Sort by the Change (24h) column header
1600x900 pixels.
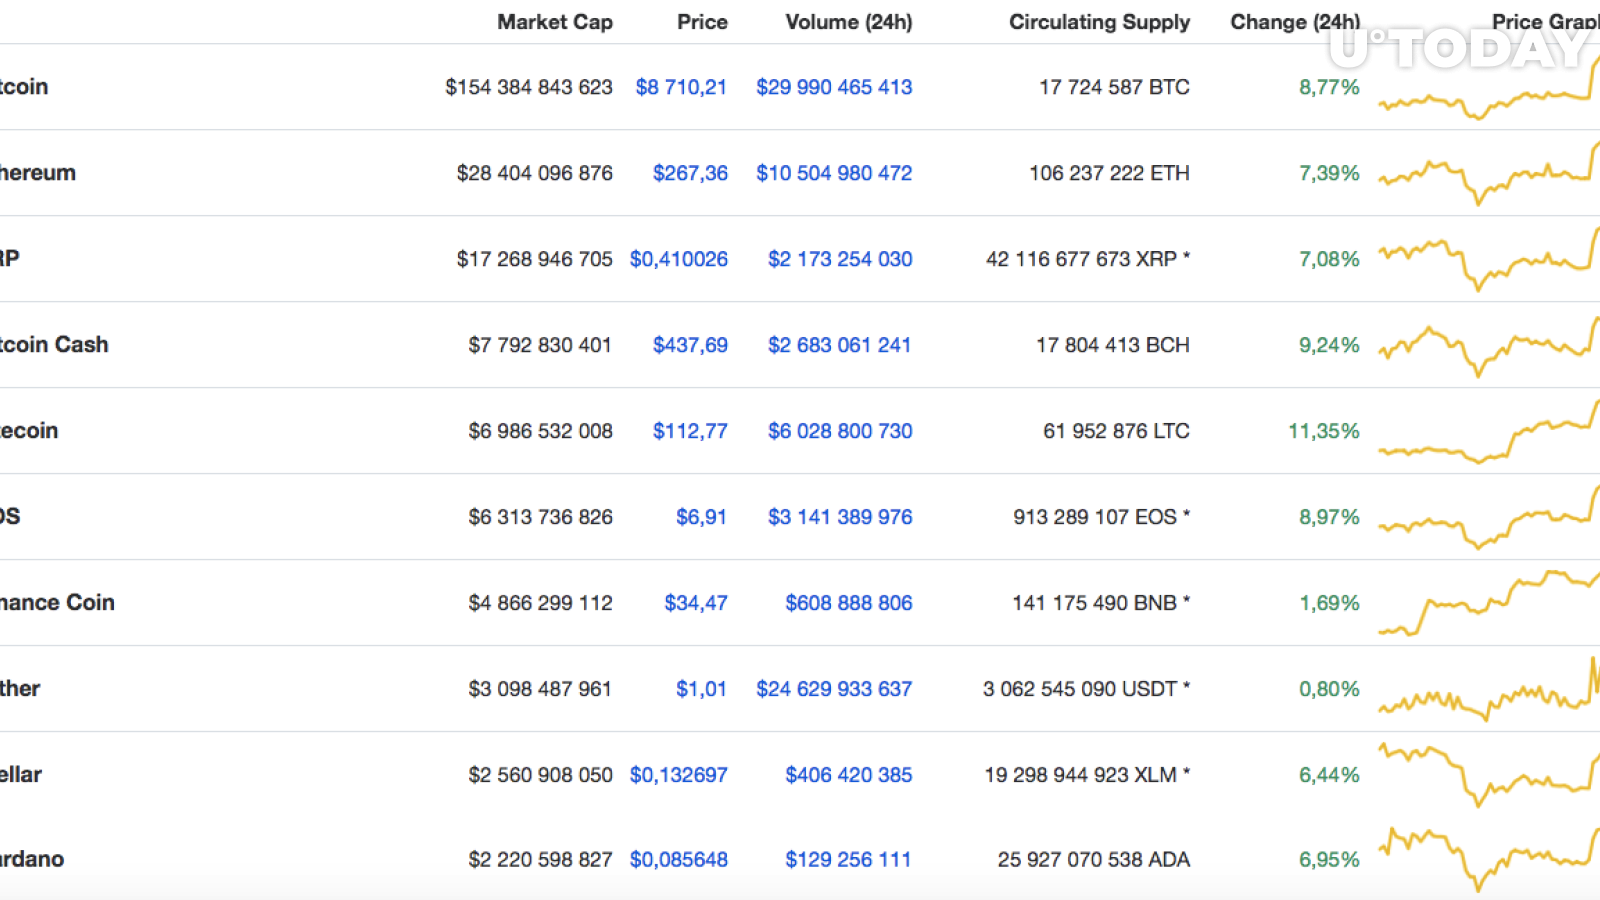pos(1295,22)
